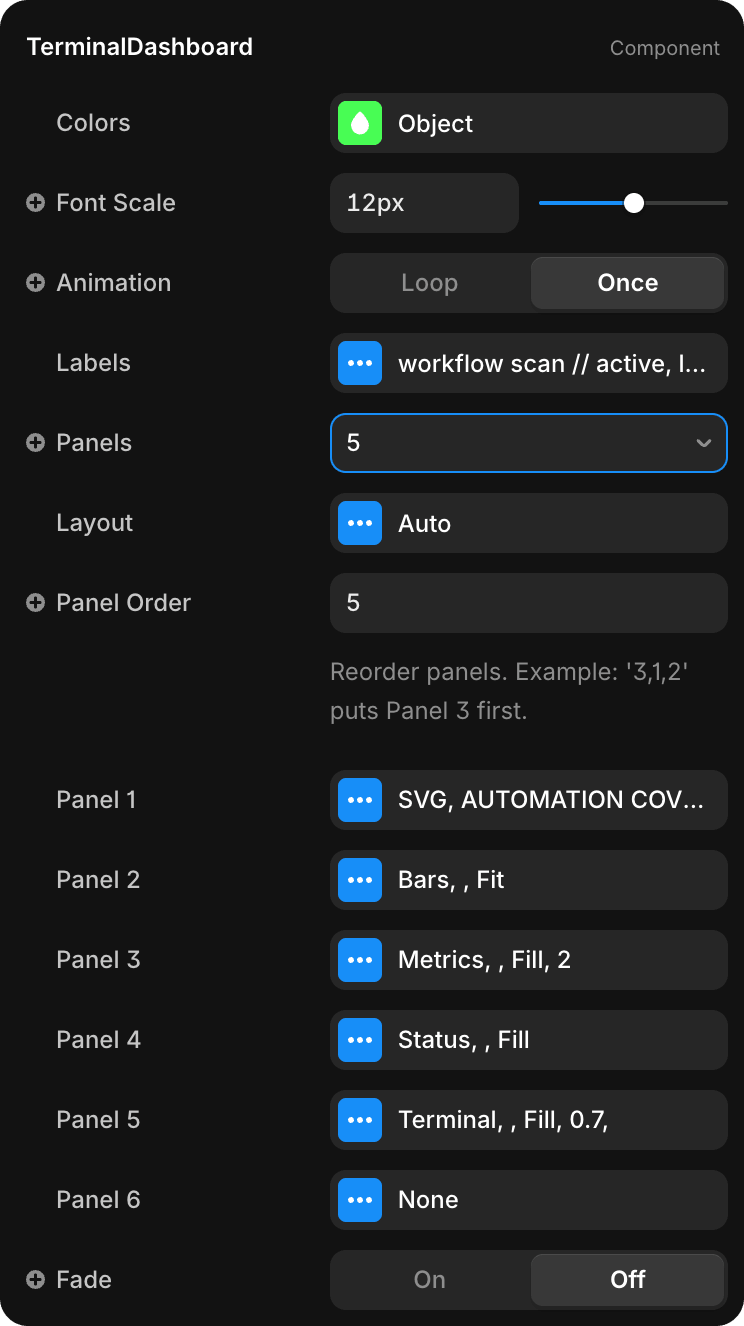744x1326 pixels.
Task: Open the Panel 5 Terminal settings
Action: click(x=529, y=1120)
